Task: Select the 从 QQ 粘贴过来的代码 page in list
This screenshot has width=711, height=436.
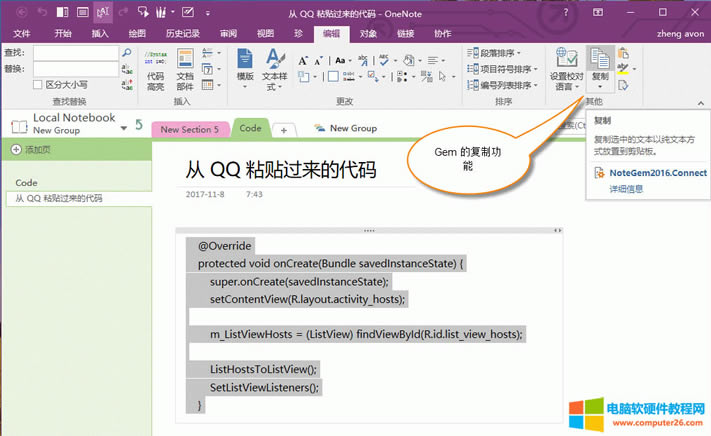Action: point(60,198)
